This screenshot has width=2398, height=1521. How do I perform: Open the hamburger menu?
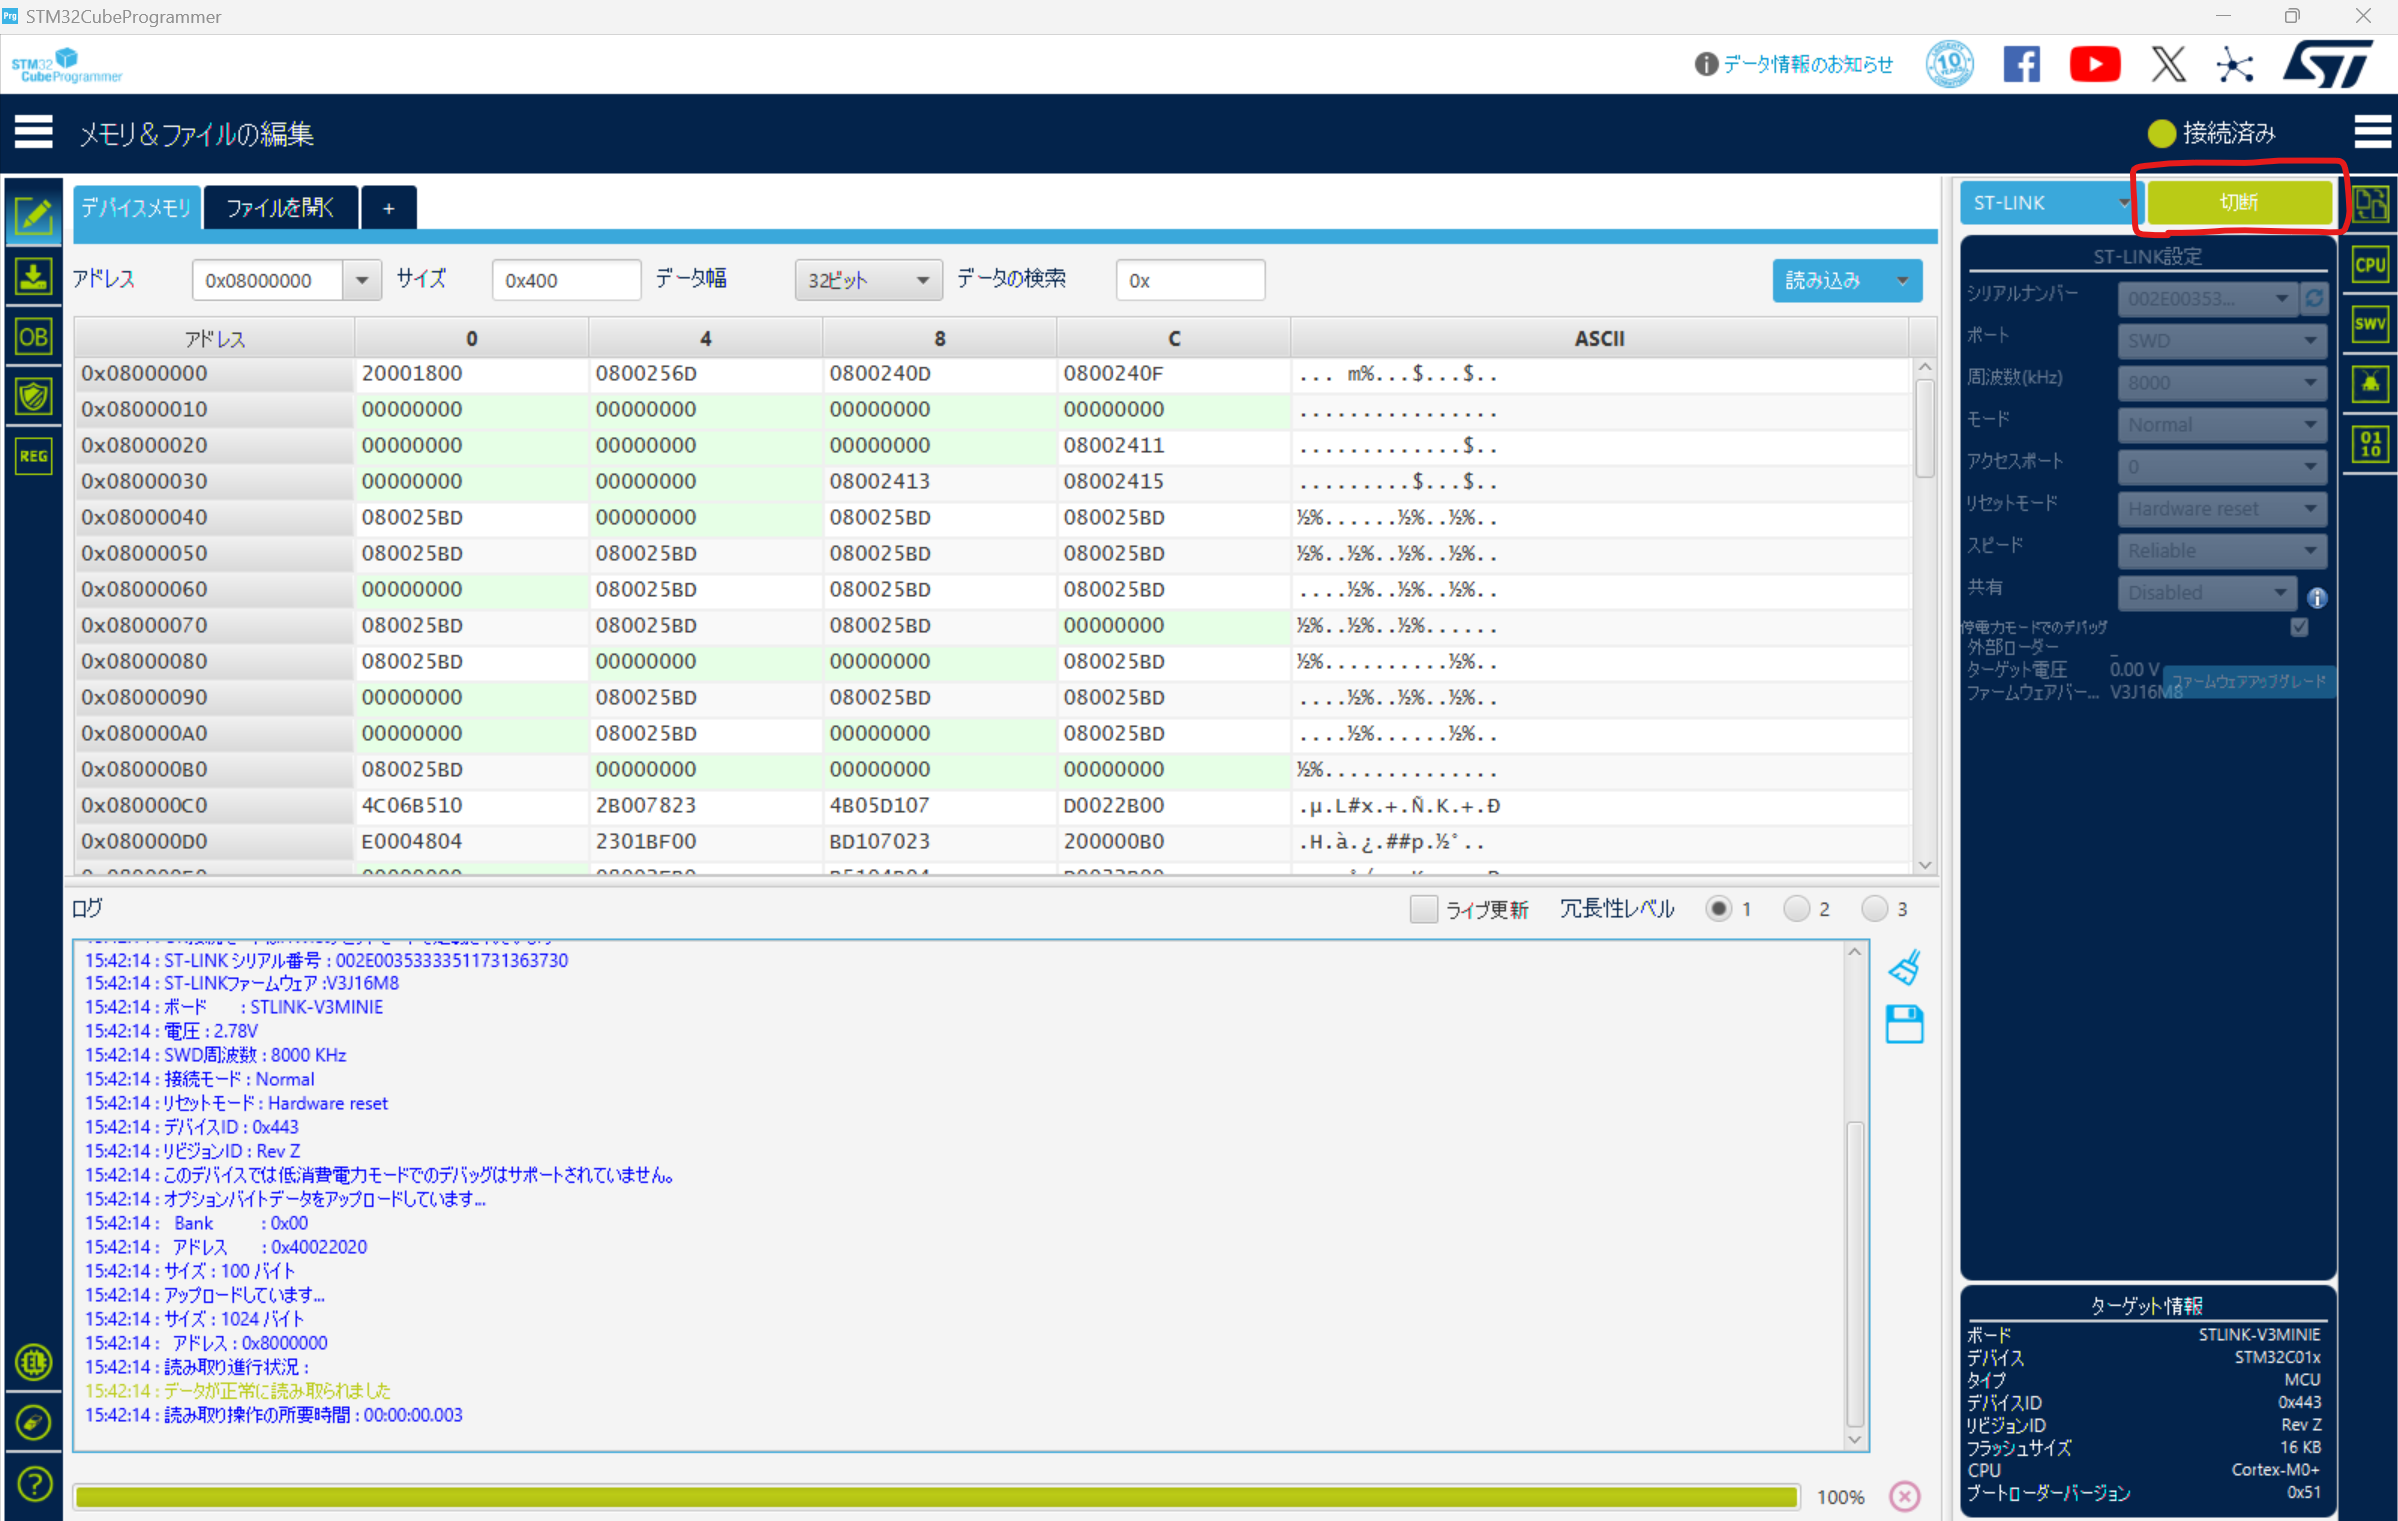(33, 132)
